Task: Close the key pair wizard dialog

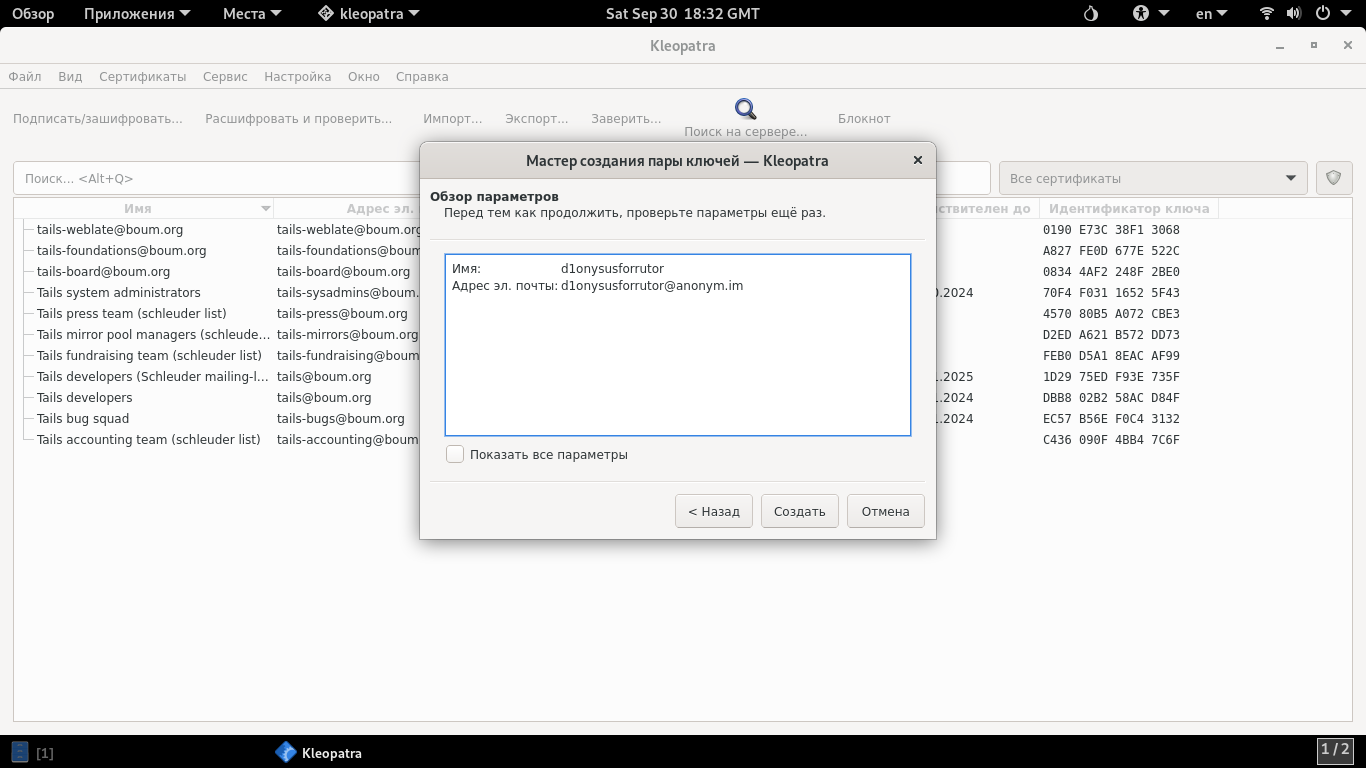Action: (917, 160)
